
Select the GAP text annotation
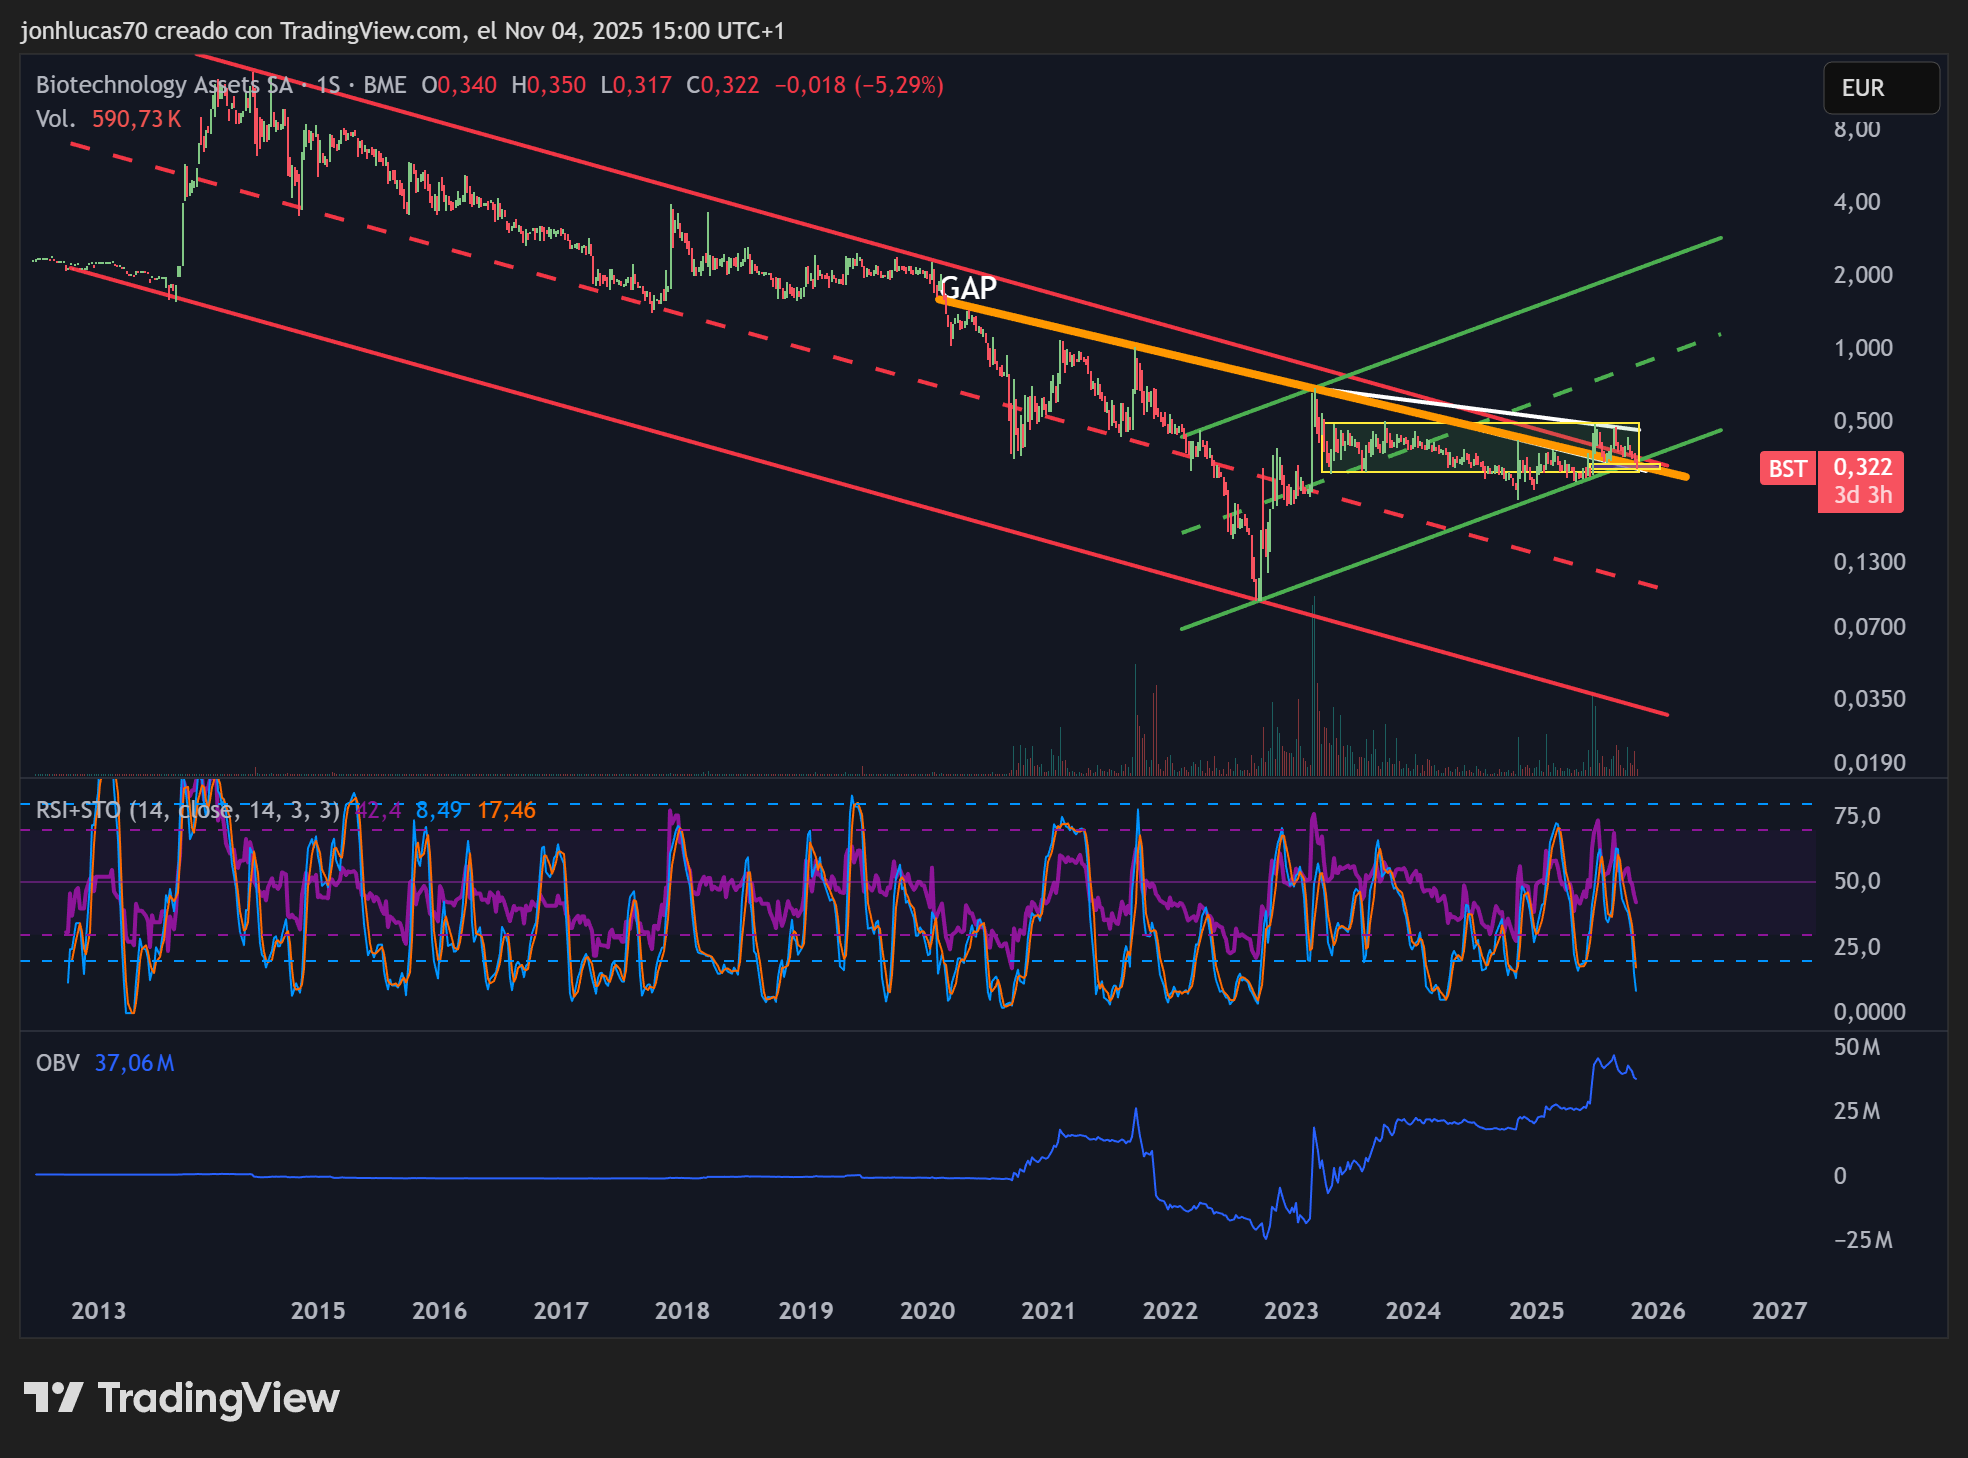968,288
